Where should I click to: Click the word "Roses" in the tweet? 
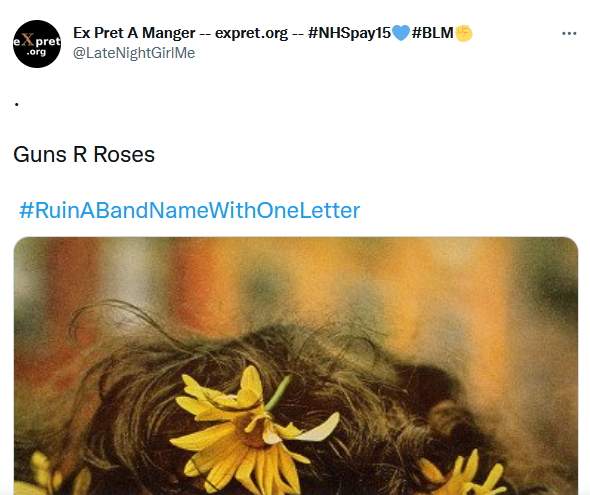pyautogui.click(x=124, y=155)
